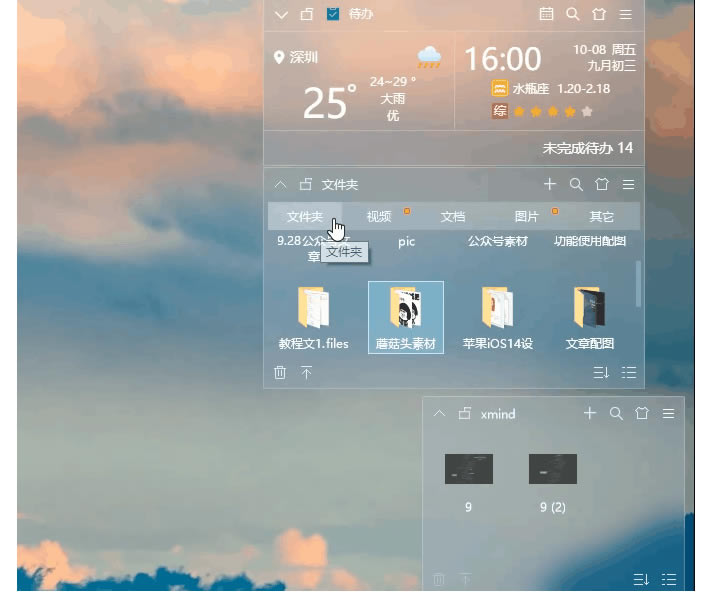Open the 待办 panel hamburger menu
The height and width of the screenshot is (599, 705).
pyautogui.click(x=625, y=15)
